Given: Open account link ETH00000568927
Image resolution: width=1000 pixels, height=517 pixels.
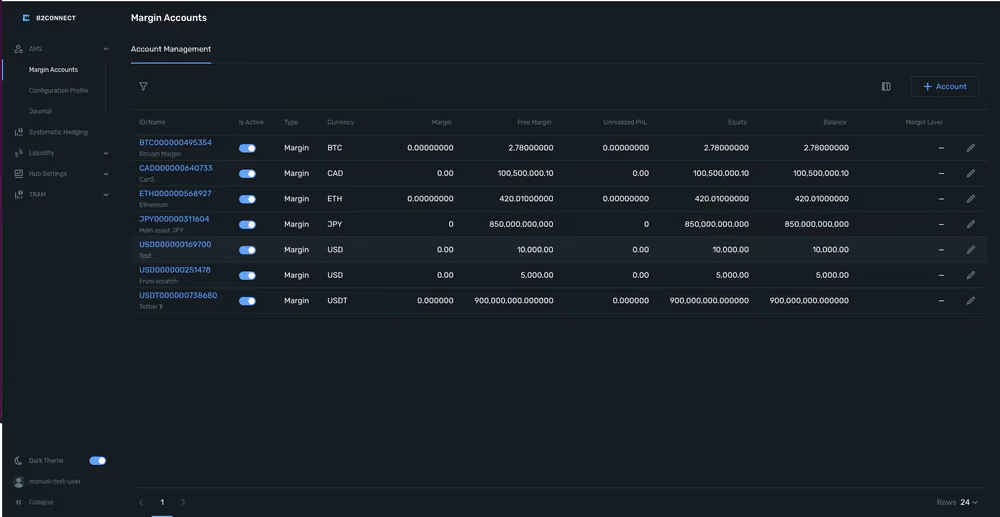Looking at the screenshot, I should coord(175,194).
